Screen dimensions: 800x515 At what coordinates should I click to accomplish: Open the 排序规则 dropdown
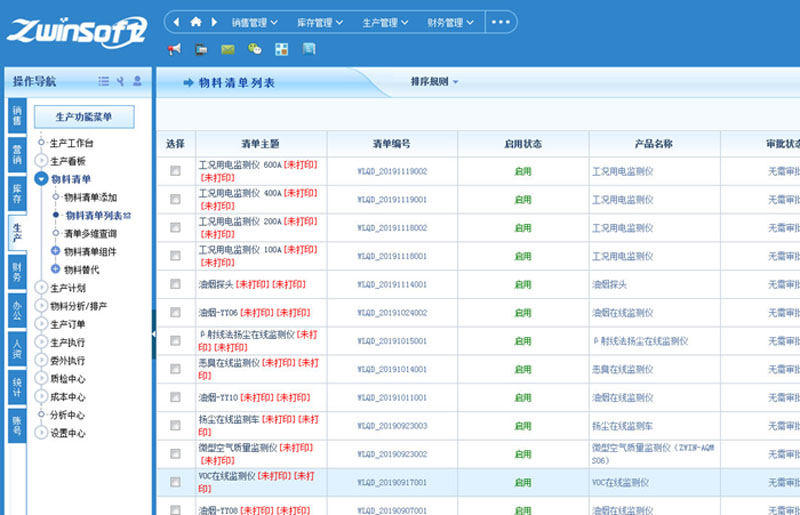coord(434,81)
